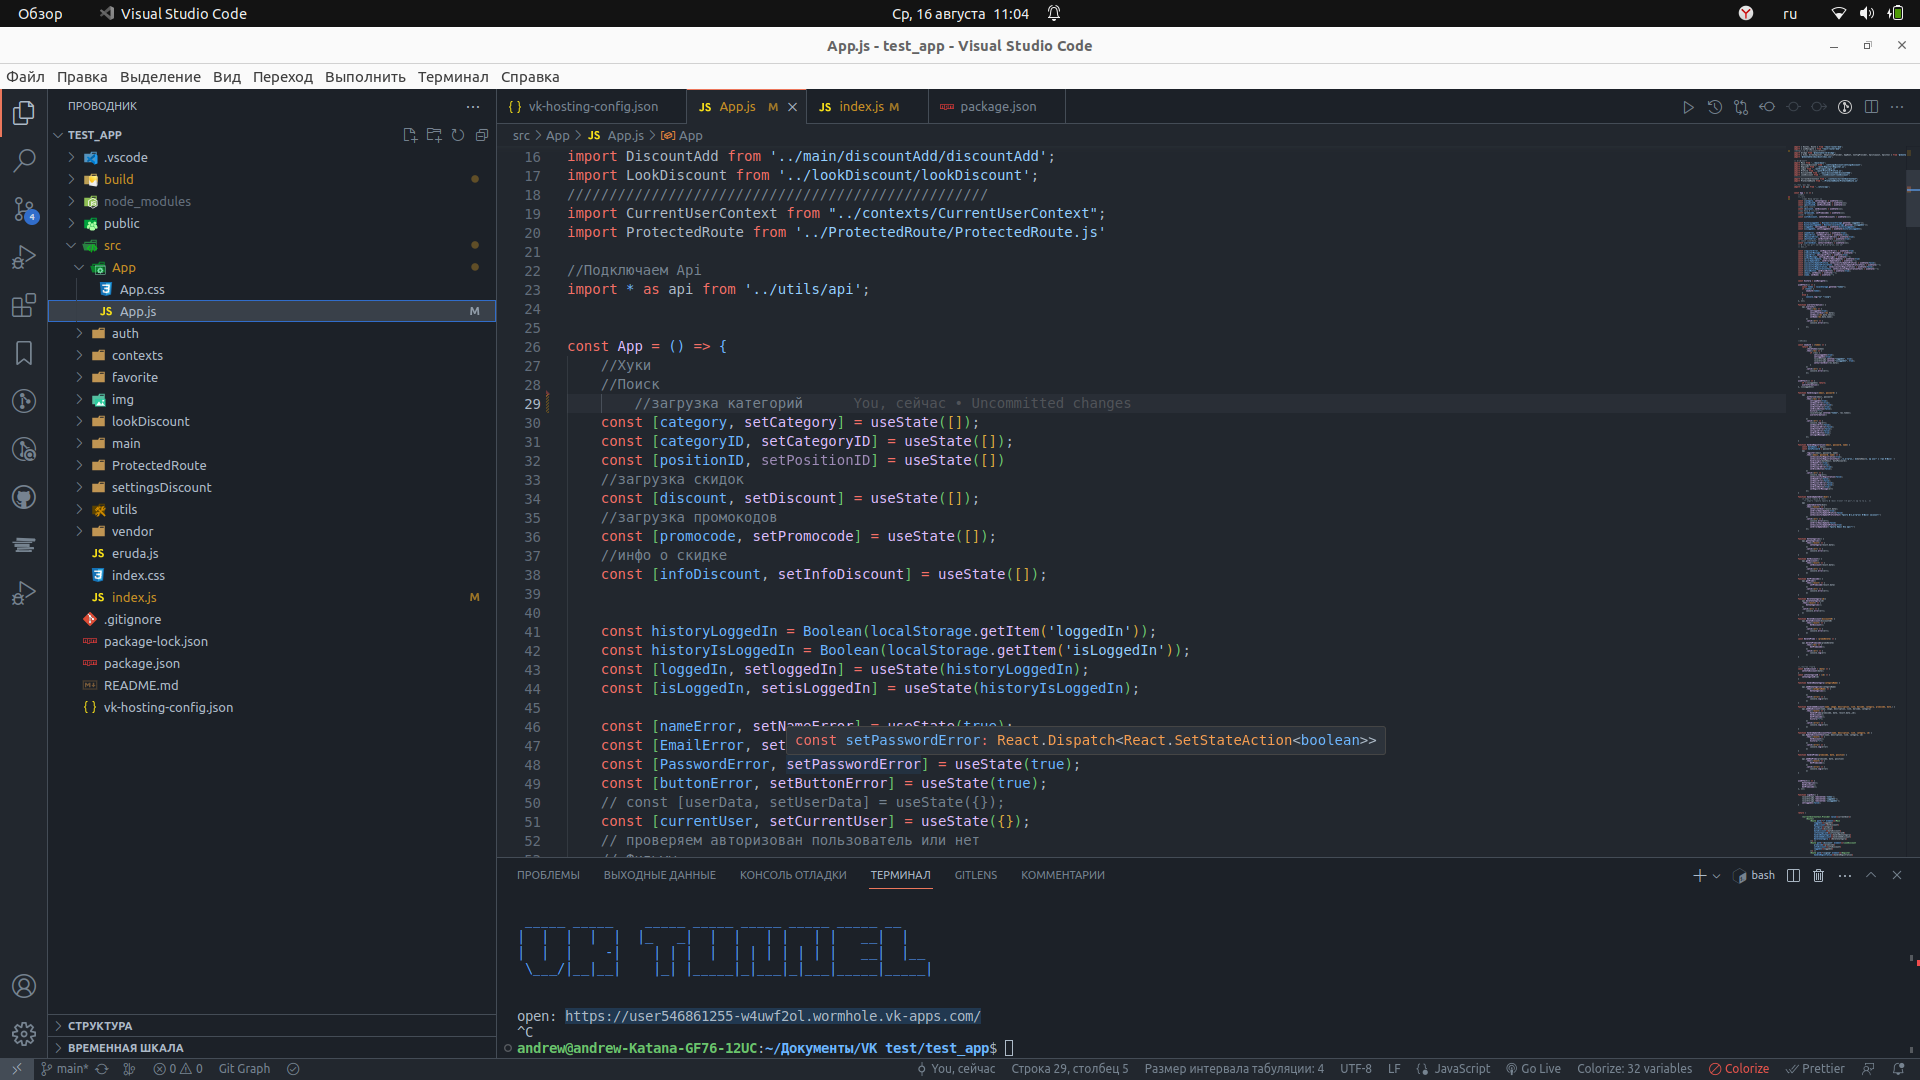Expand the СТРУКТУРА panel section

pos(100,1025)
